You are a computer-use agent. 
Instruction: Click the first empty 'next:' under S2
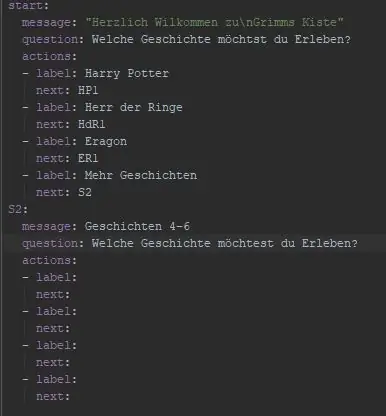(53, 294)
